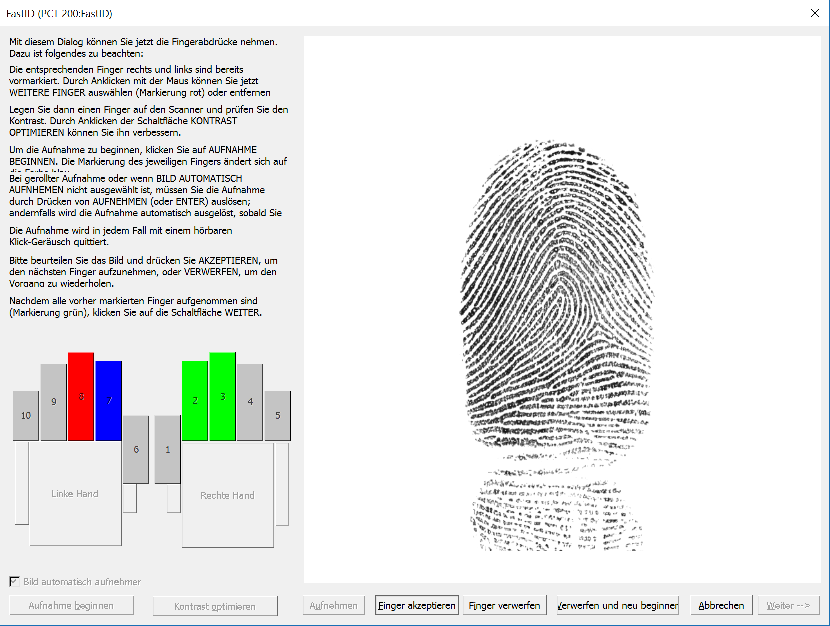Mark finger 5 on the right hand
Viewport: 830px width, 626px height.
pyautogui.click(x=277, y=415)
